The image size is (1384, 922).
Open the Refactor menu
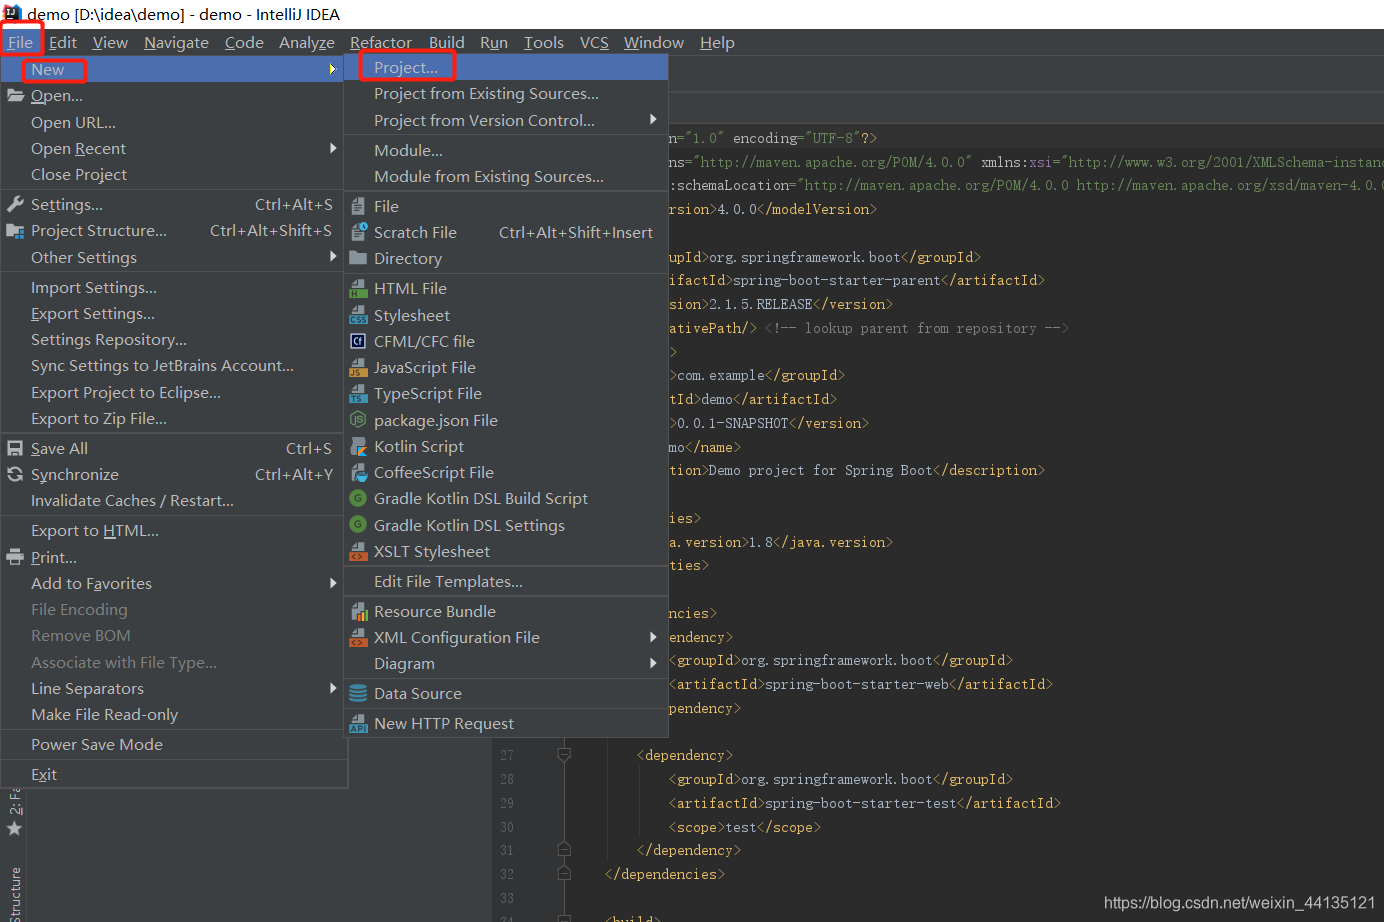(x=380, y=42)
